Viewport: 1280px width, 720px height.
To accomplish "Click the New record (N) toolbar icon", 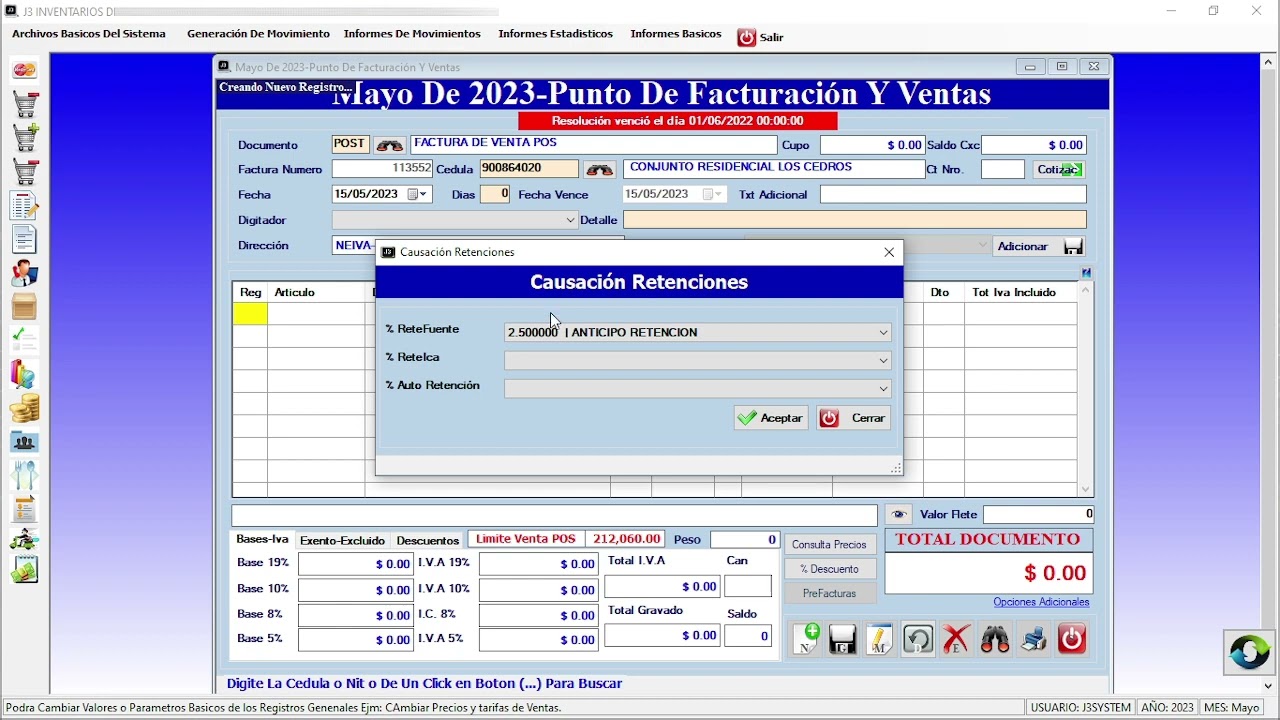I will 806,639.
